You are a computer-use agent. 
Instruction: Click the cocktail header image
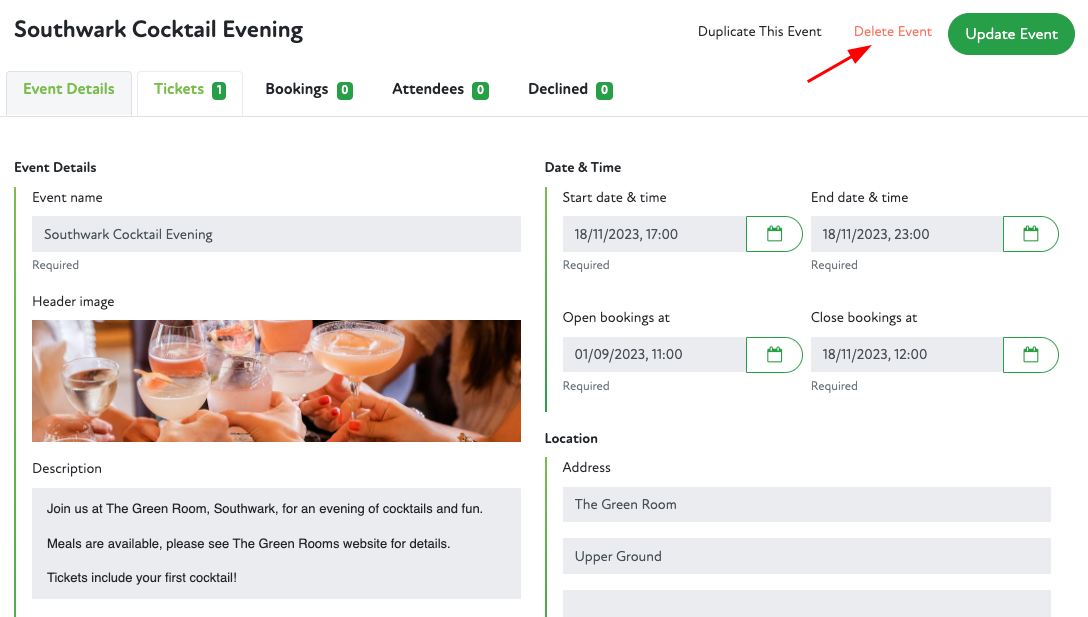pyautogui.click(x=276, y=381)
